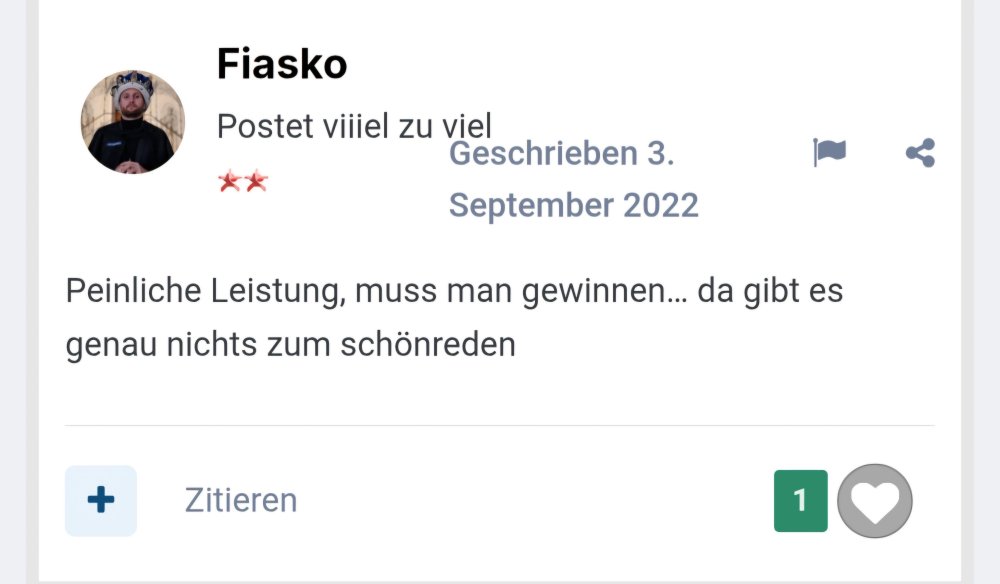The height and width of the screenshot is (584, 1000).
Task: Click Zitieren to quote the post
Action: tap(241, 500)
